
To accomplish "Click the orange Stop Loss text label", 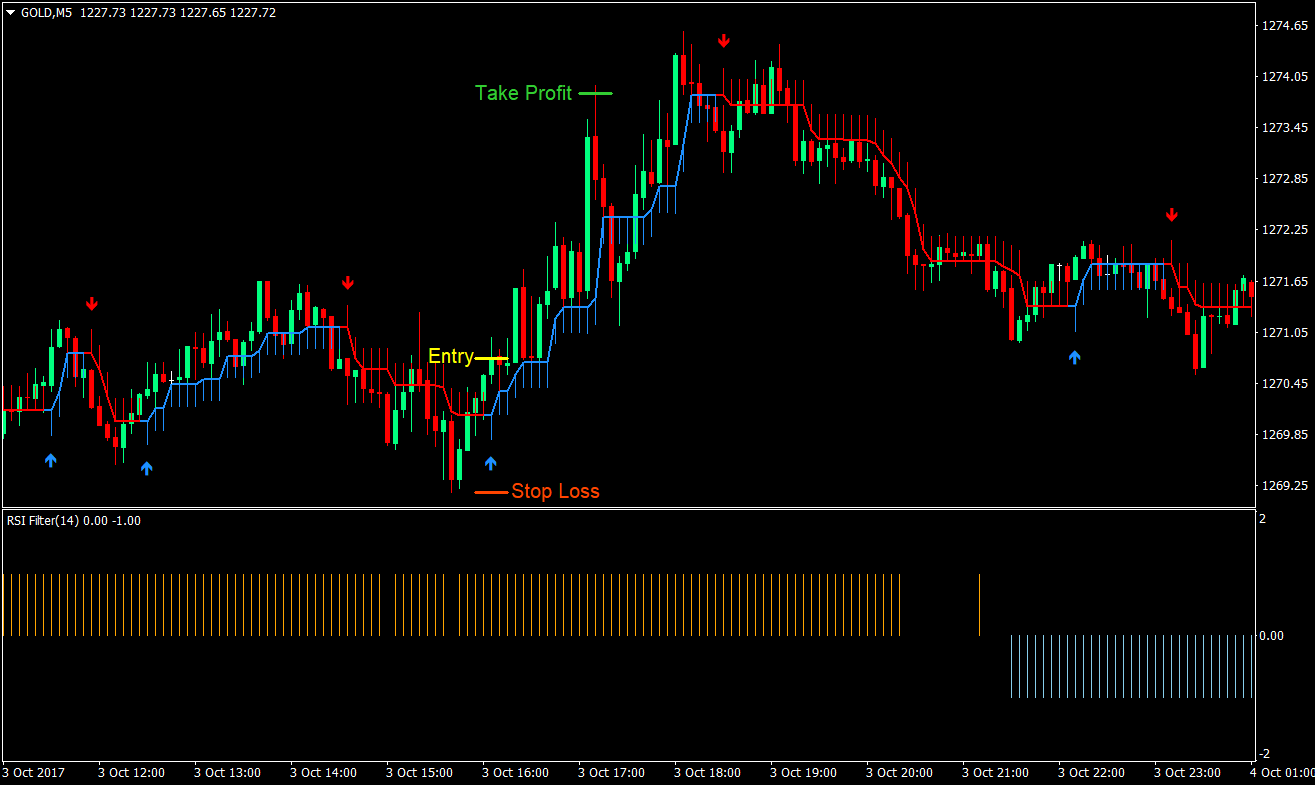I will [555, 491].
